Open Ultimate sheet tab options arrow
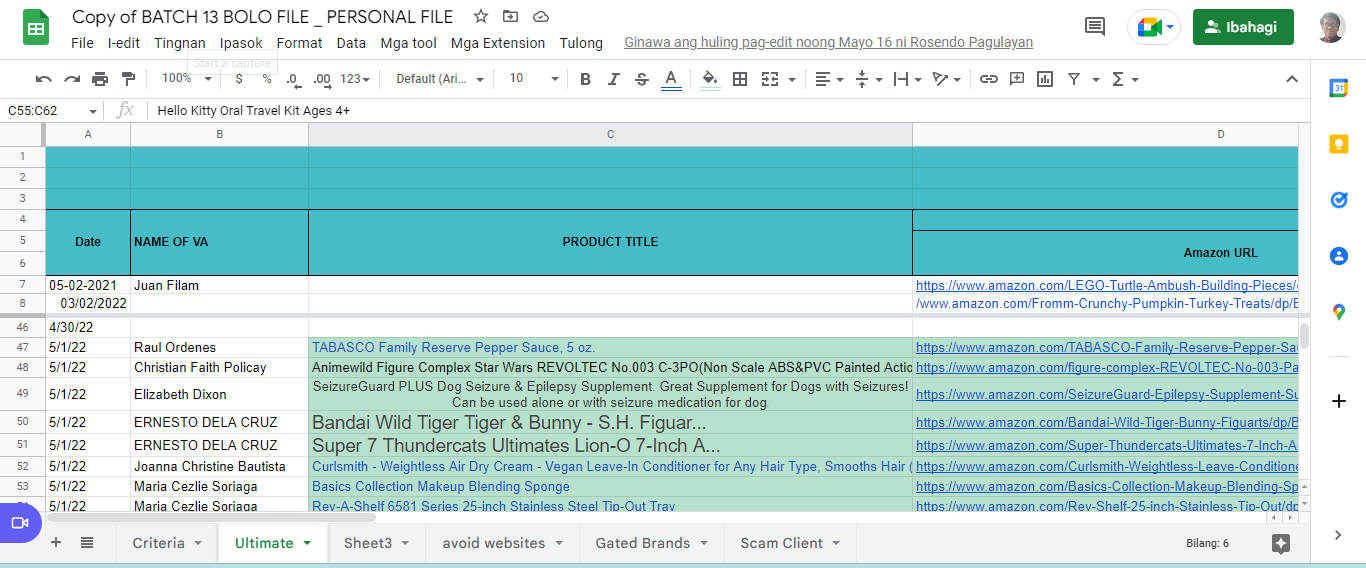This screenshot has width=1366, height=568. click(x=307, y=543)
